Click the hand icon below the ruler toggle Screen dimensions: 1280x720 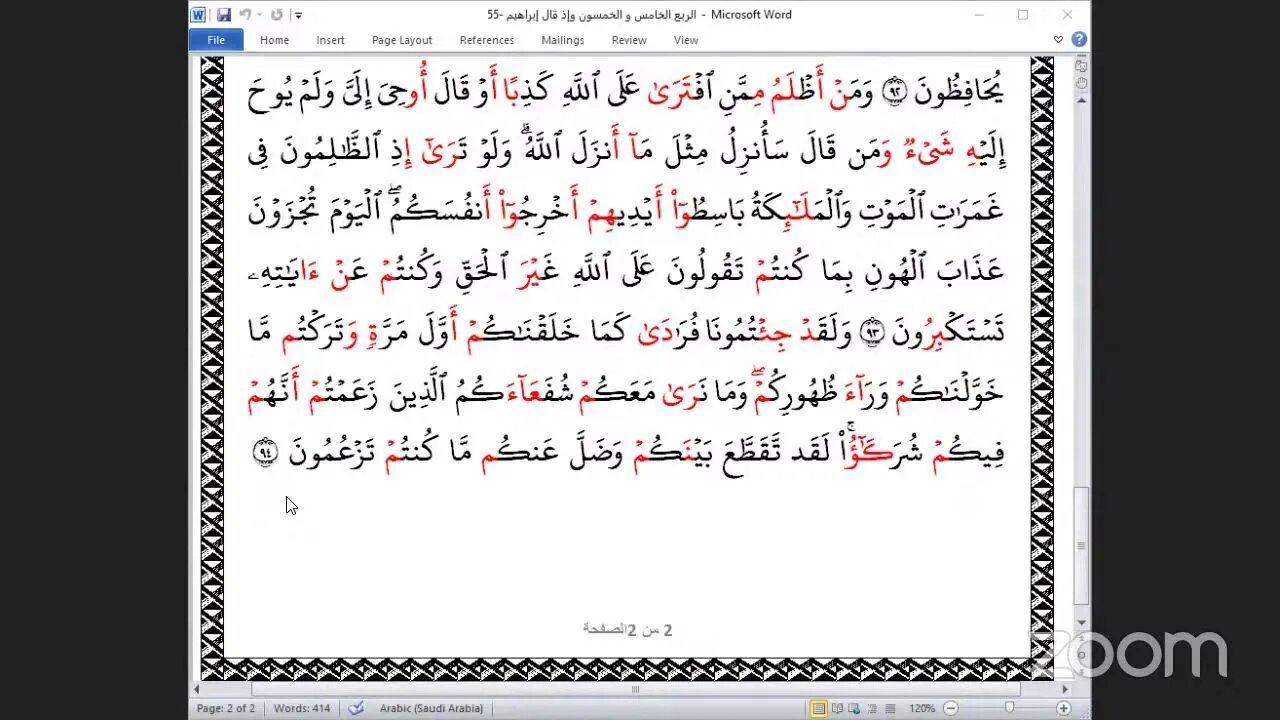click(x=1081, y=83)
